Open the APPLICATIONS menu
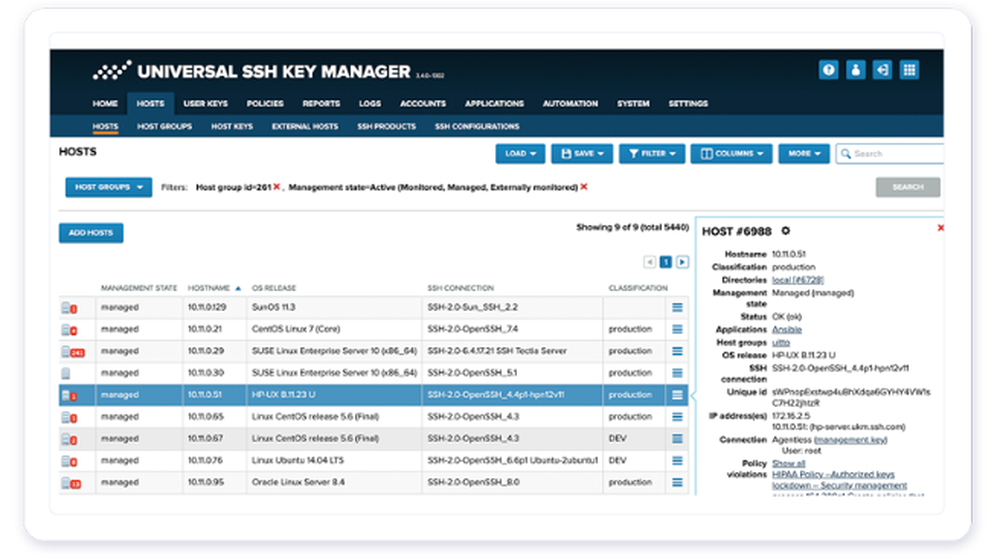Image resolution: width=1000 pixels, height=559 pixels. click(494, 103)
